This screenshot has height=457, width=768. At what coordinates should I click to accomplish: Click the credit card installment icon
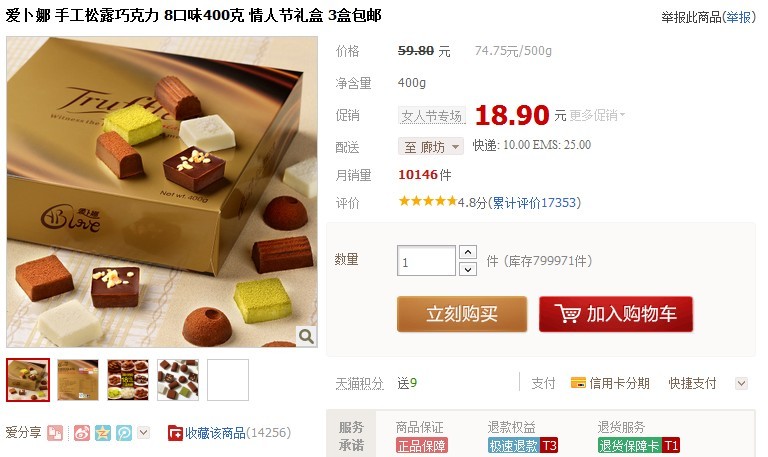[578, 383]
